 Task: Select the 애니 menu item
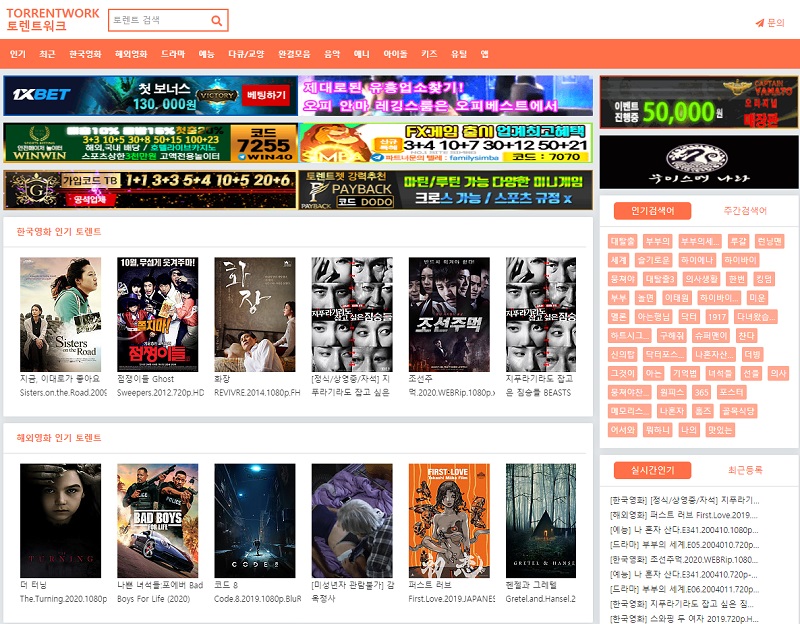coord(362,54)
